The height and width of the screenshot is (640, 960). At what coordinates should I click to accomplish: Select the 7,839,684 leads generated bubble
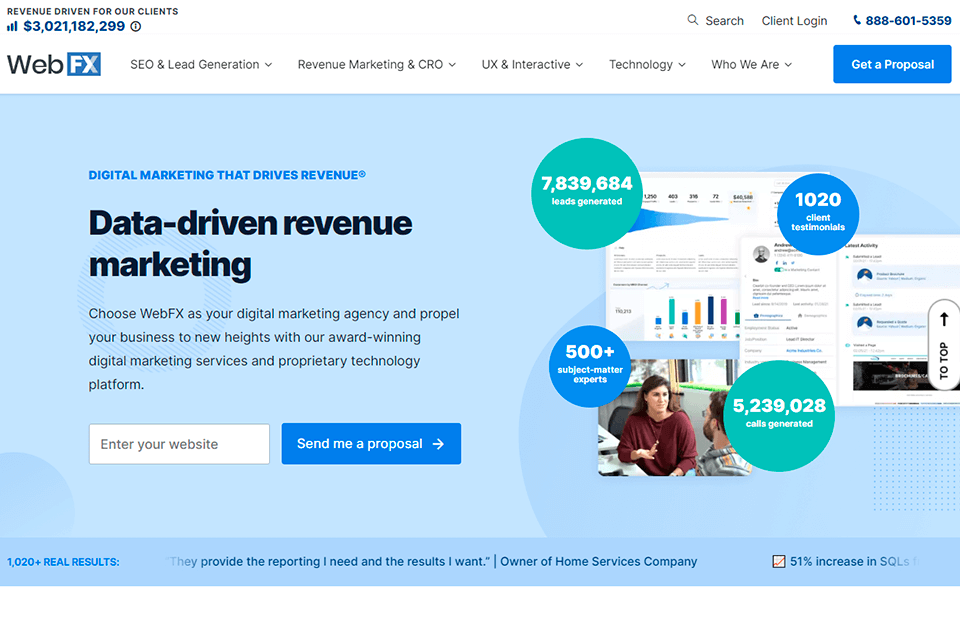(x=586, y=194)
